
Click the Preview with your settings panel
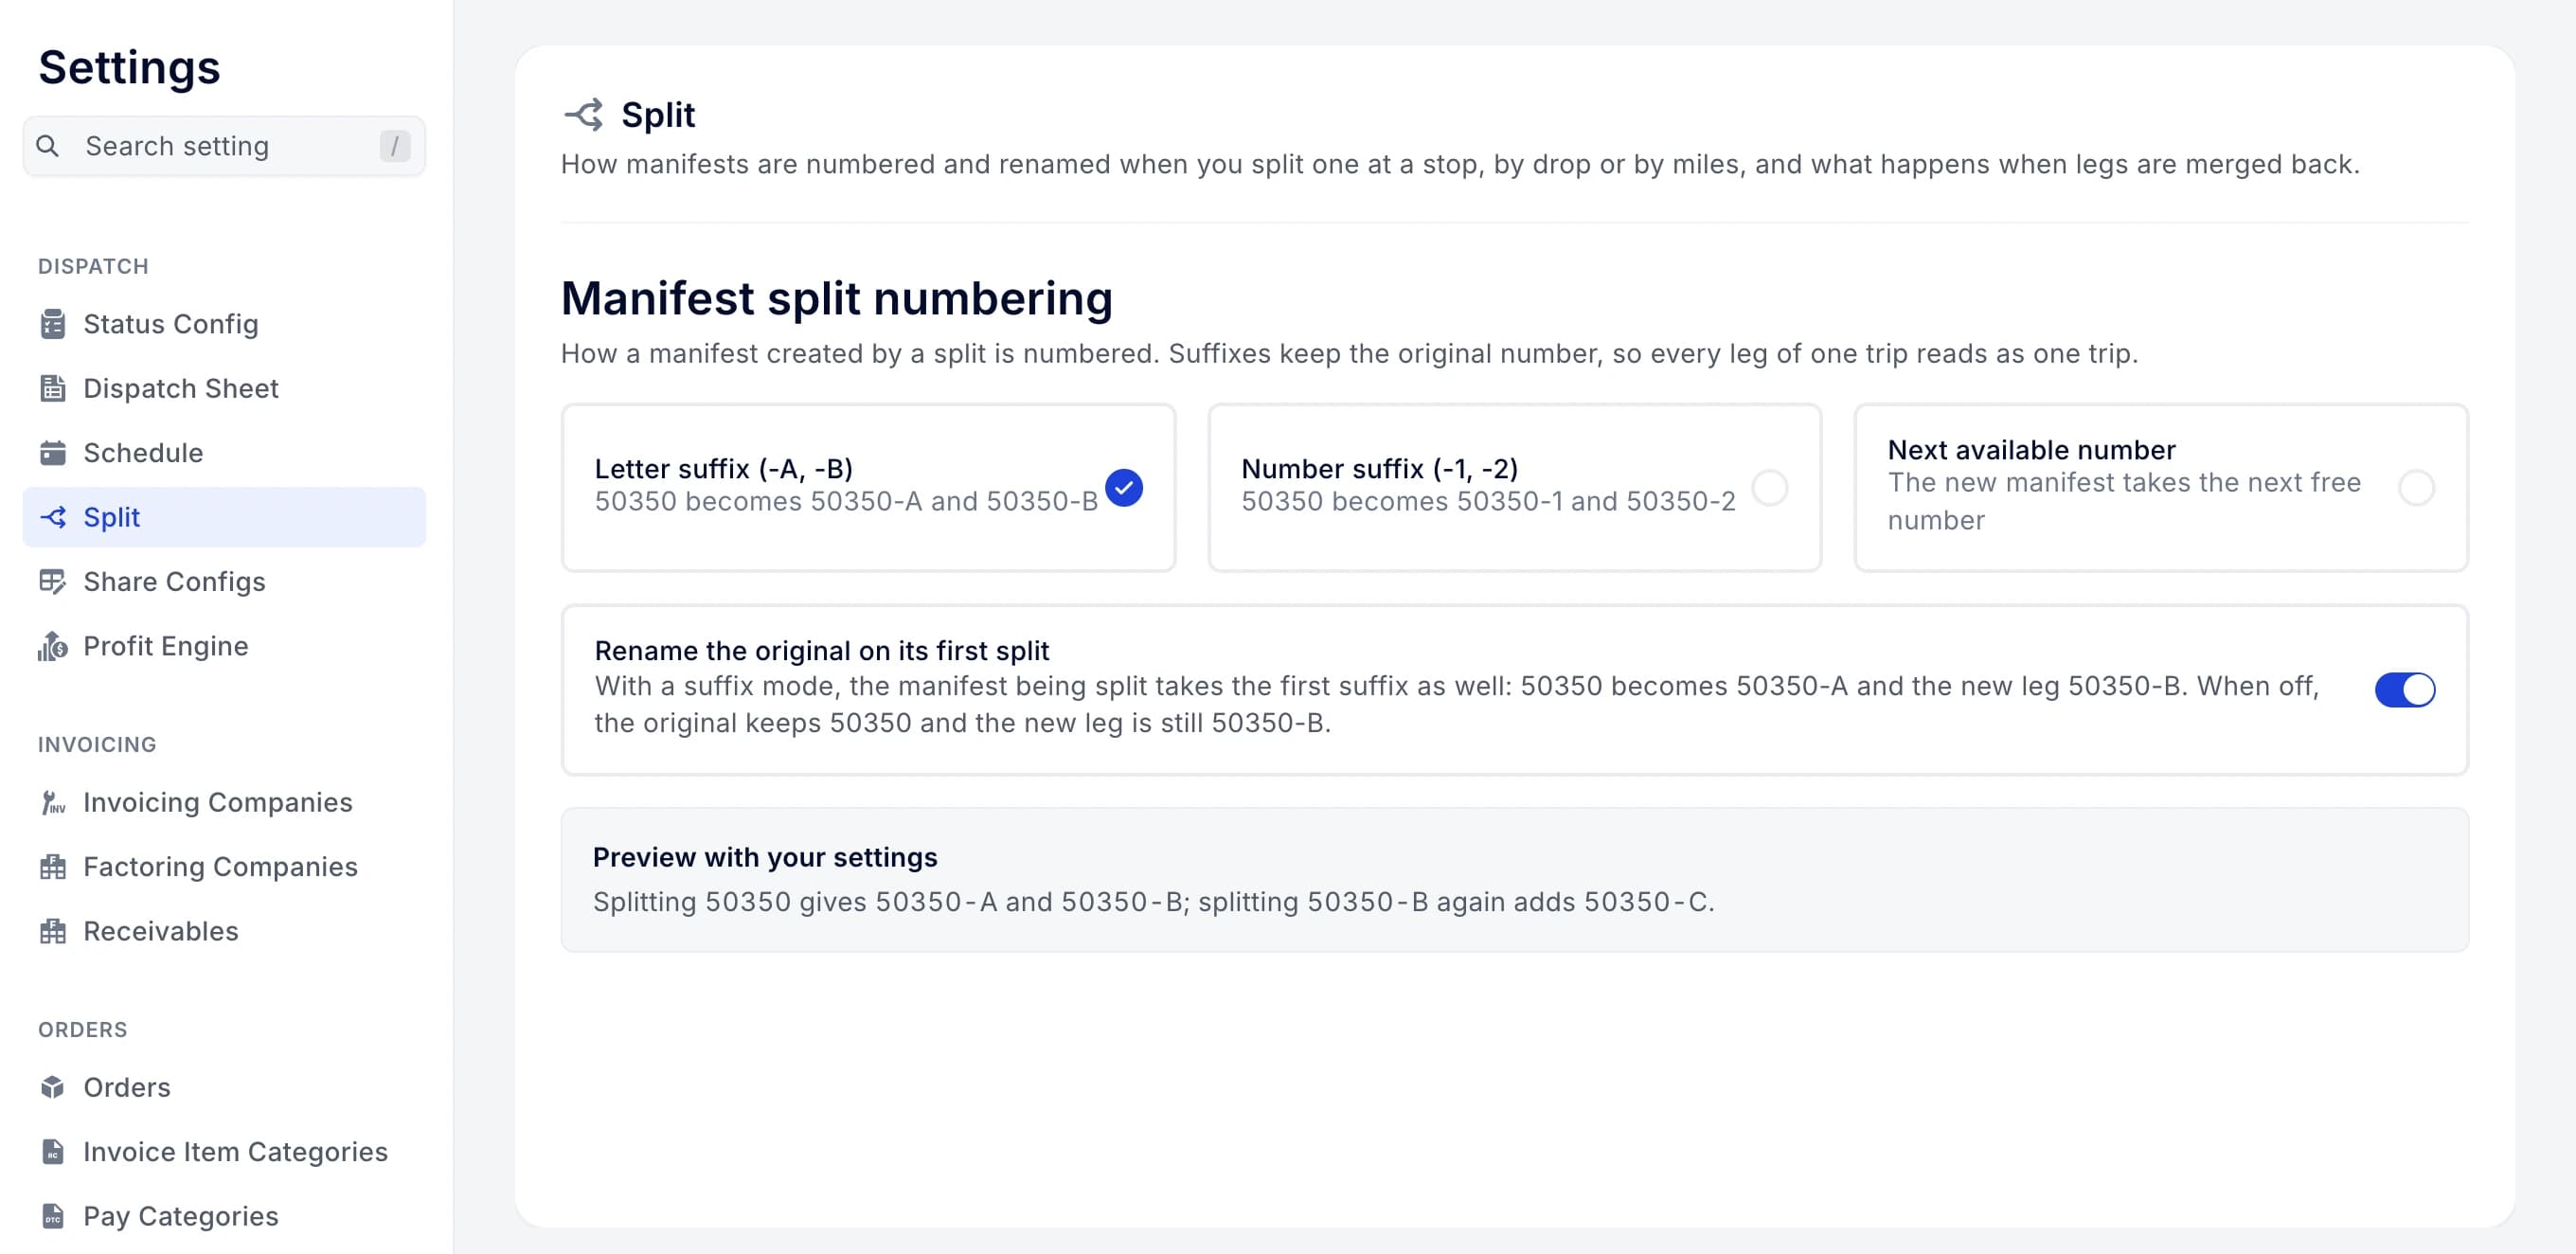coord(1514,880)
